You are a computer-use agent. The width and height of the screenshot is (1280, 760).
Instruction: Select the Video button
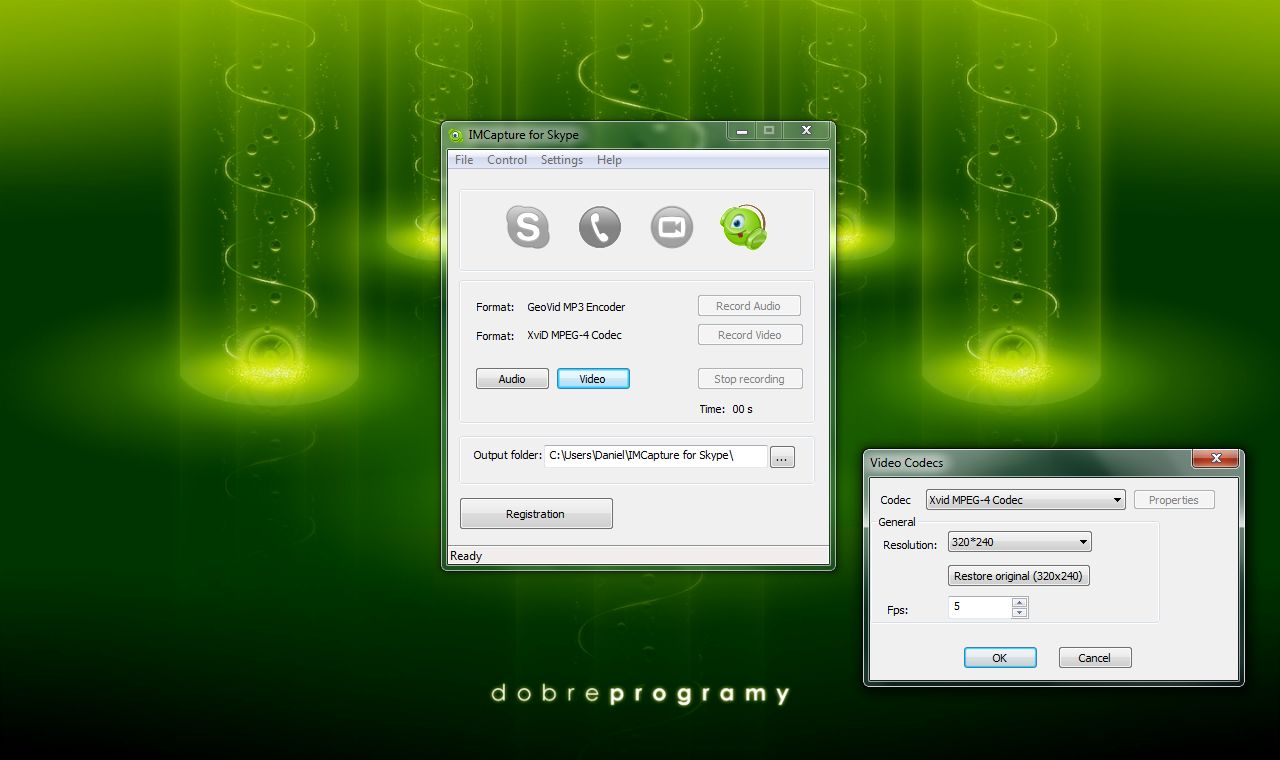[593, 379]
